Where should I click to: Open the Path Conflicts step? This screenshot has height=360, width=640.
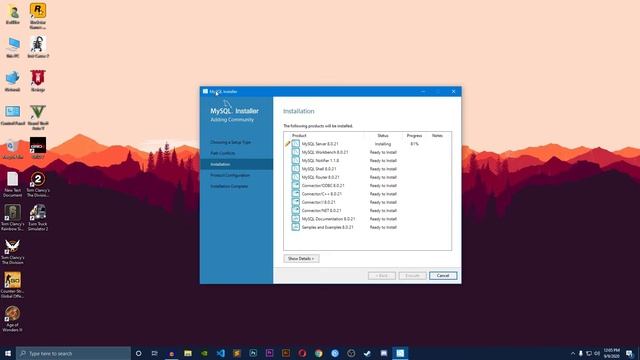tap(222, 153)
